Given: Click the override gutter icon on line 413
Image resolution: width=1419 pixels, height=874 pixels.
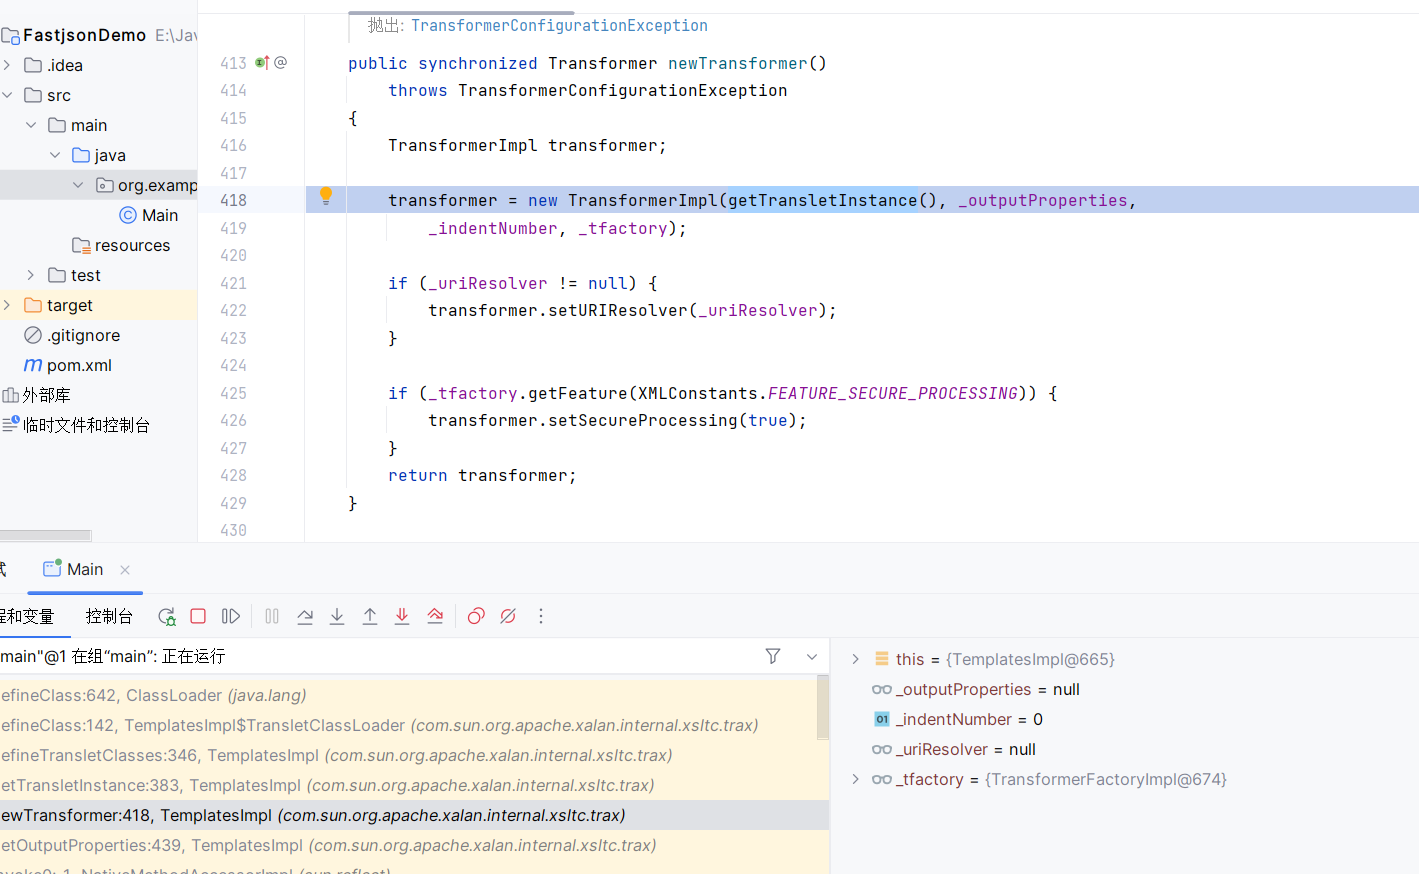Looking at the screenshot, I should (262, 62).
